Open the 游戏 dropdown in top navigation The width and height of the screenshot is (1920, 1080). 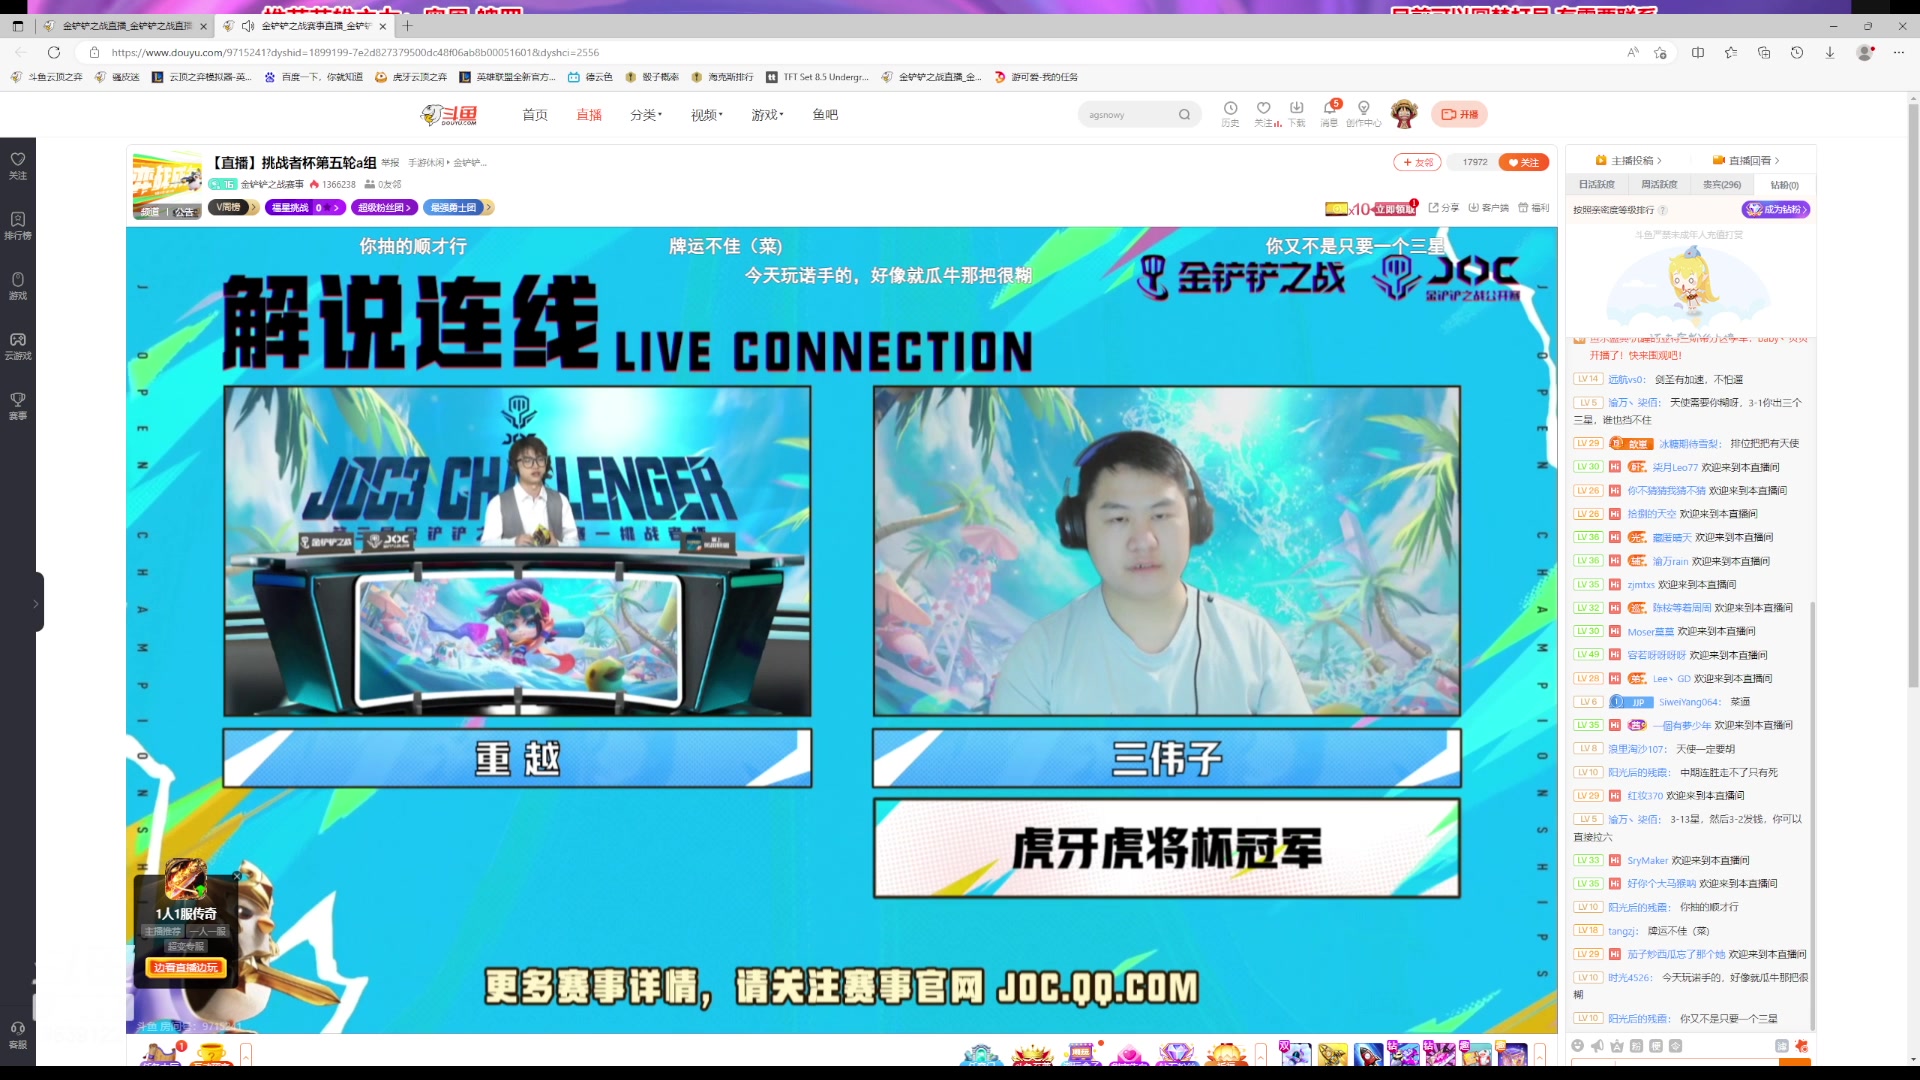click(767, 115)
